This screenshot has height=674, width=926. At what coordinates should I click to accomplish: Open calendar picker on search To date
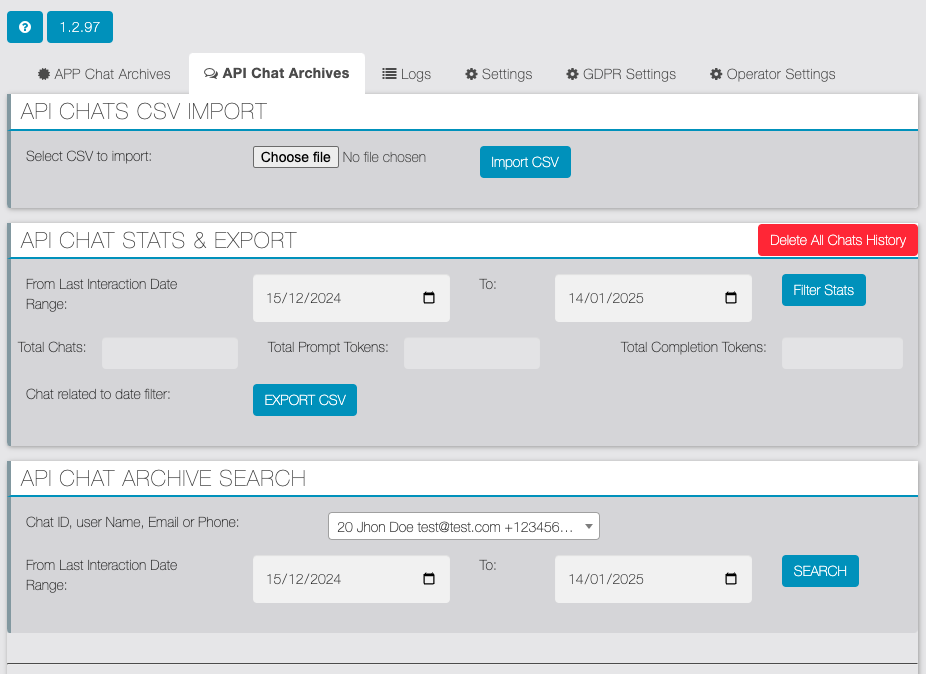coord(731,579)
